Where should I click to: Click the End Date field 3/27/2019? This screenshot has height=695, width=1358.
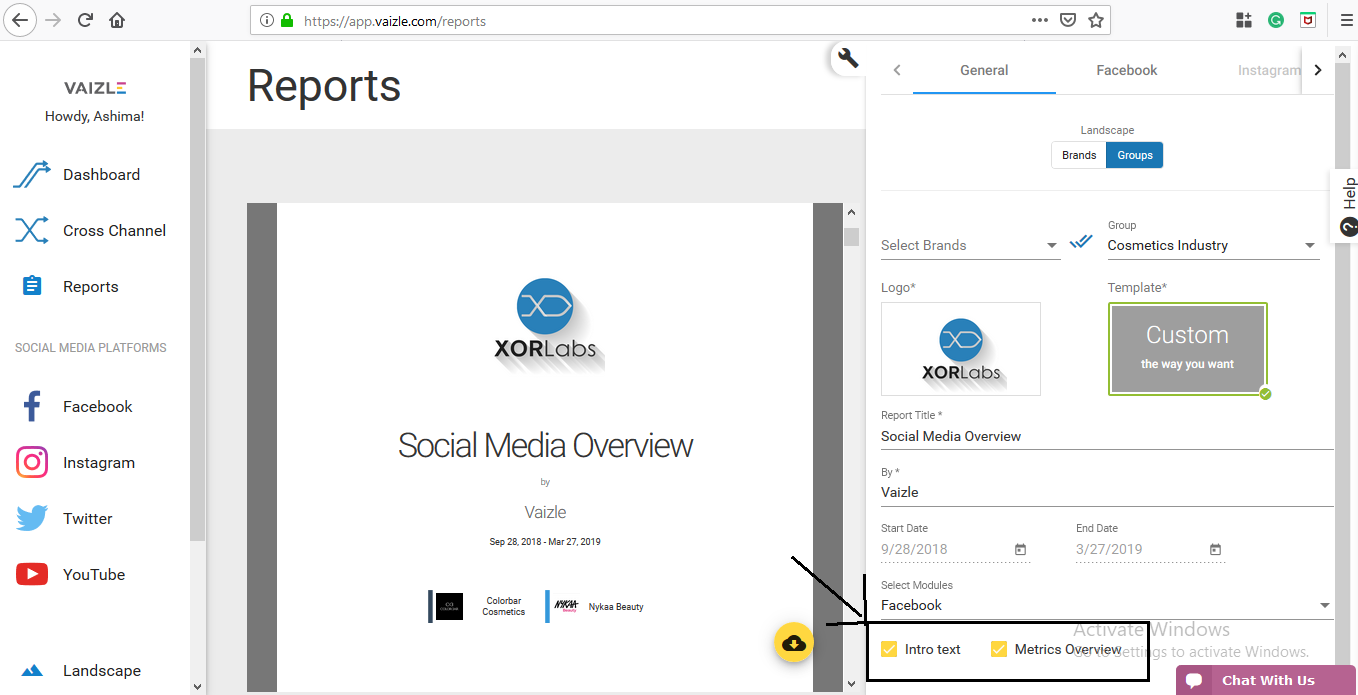pyautogui.click(x=1150, y=549)
